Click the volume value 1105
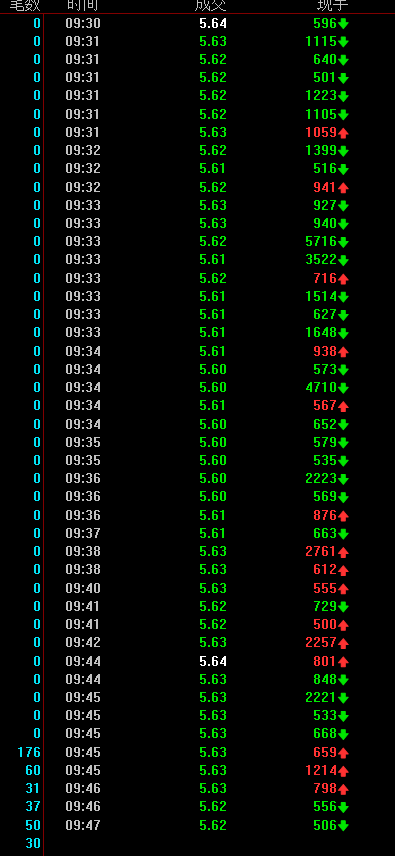Viewport: 395px width, 856px height. click(321, 114)
